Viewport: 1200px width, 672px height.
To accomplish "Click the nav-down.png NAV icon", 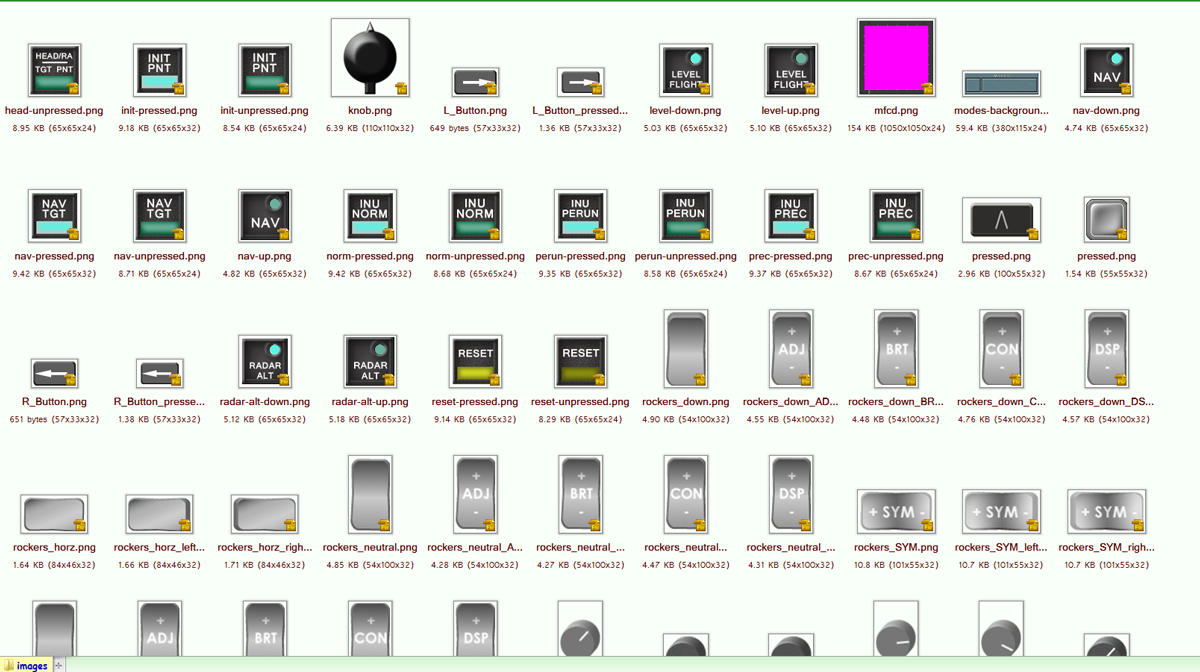I will coord(1106,70).
